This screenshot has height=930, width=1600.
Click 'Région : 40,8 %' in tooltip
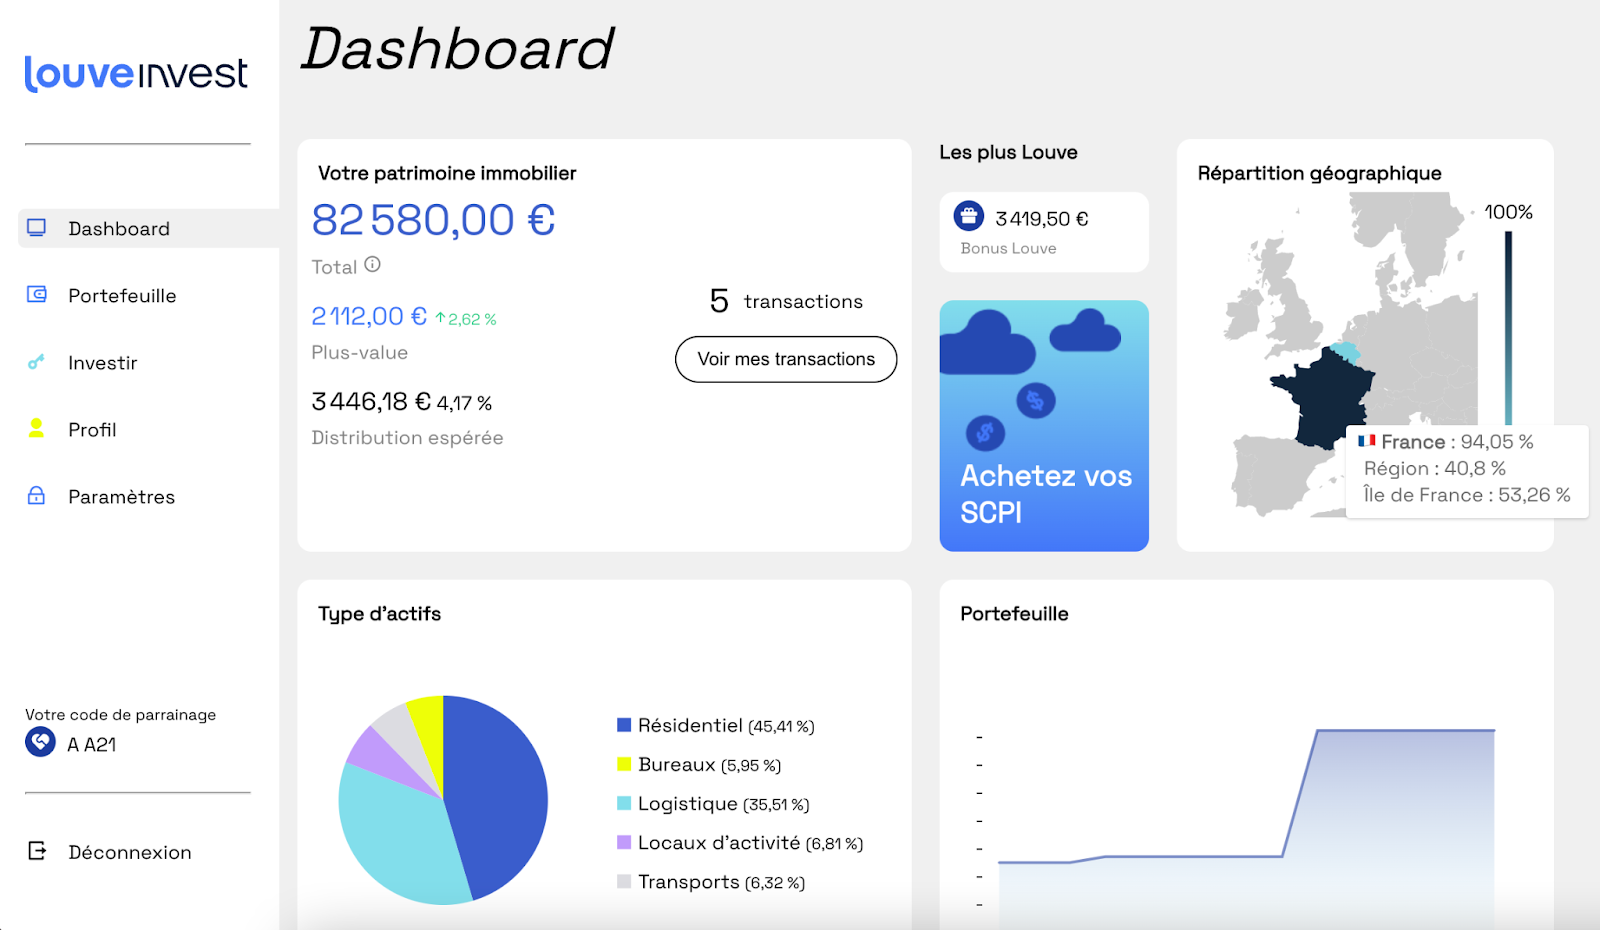1434,468
